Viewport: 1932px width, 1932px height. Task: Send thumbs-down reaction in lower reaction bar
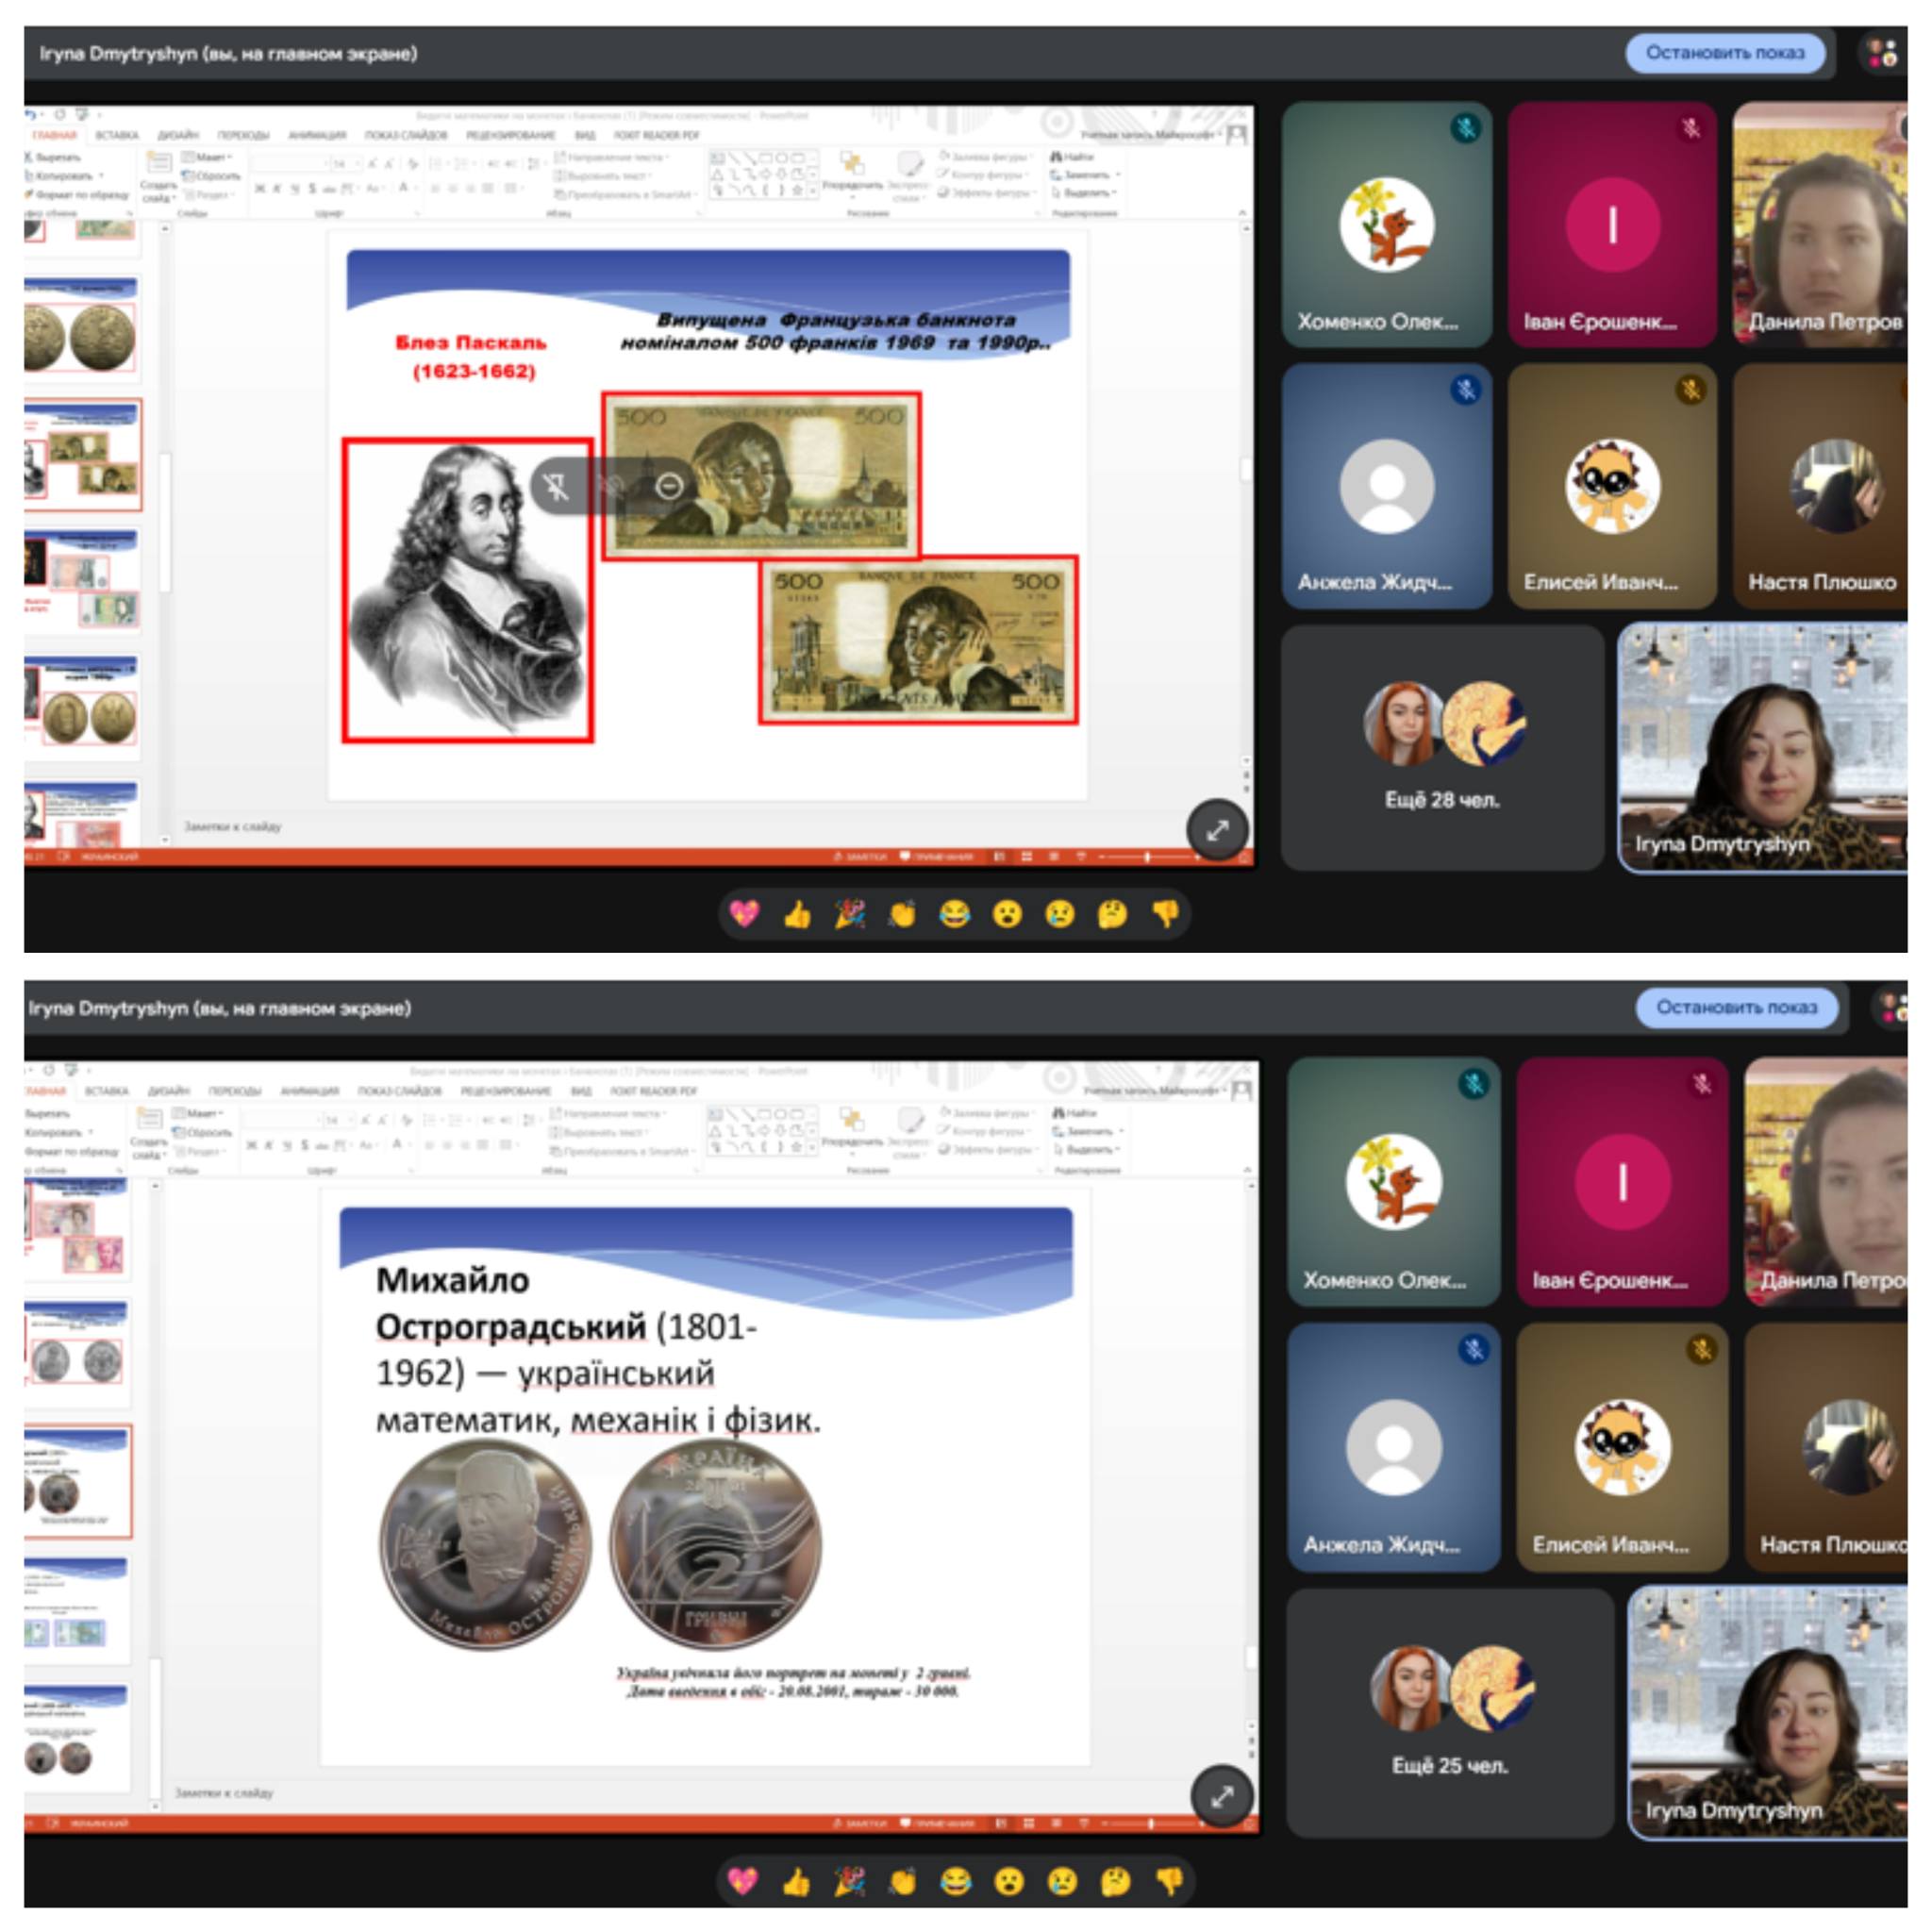pyautogui.click(x=1168, y=1881)
